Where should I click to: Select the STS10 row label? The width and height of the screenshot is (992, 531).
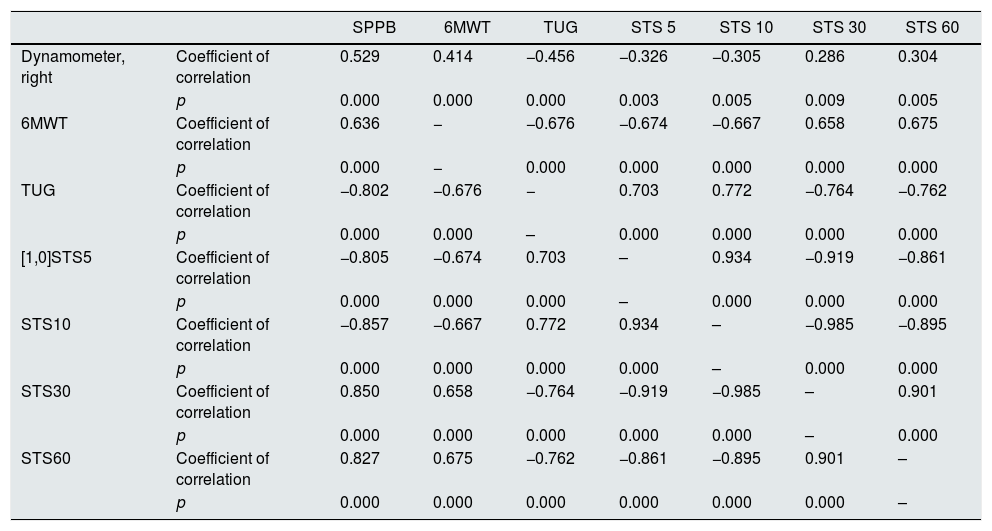[x=46, y=324]
